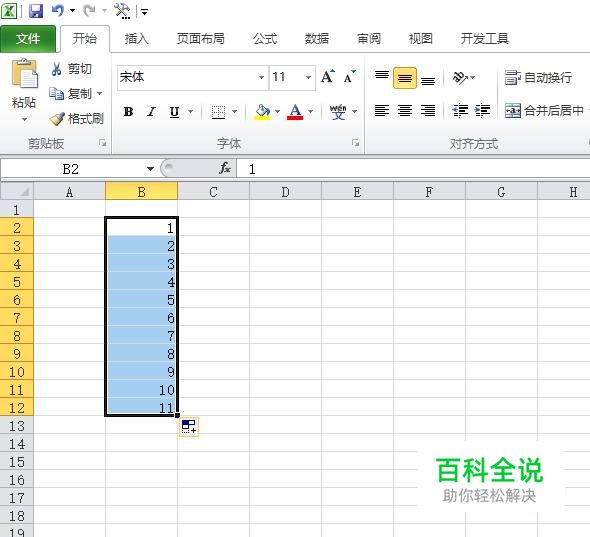Increase font size with large A icon
The image size is (590, 537).
(328, 77)
